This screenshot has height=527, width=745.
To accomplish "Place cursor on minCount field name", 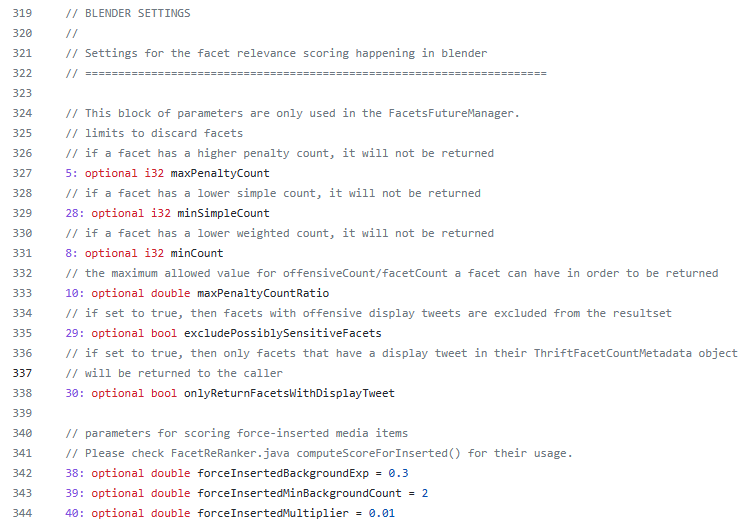I will click(x=197, y=253).
